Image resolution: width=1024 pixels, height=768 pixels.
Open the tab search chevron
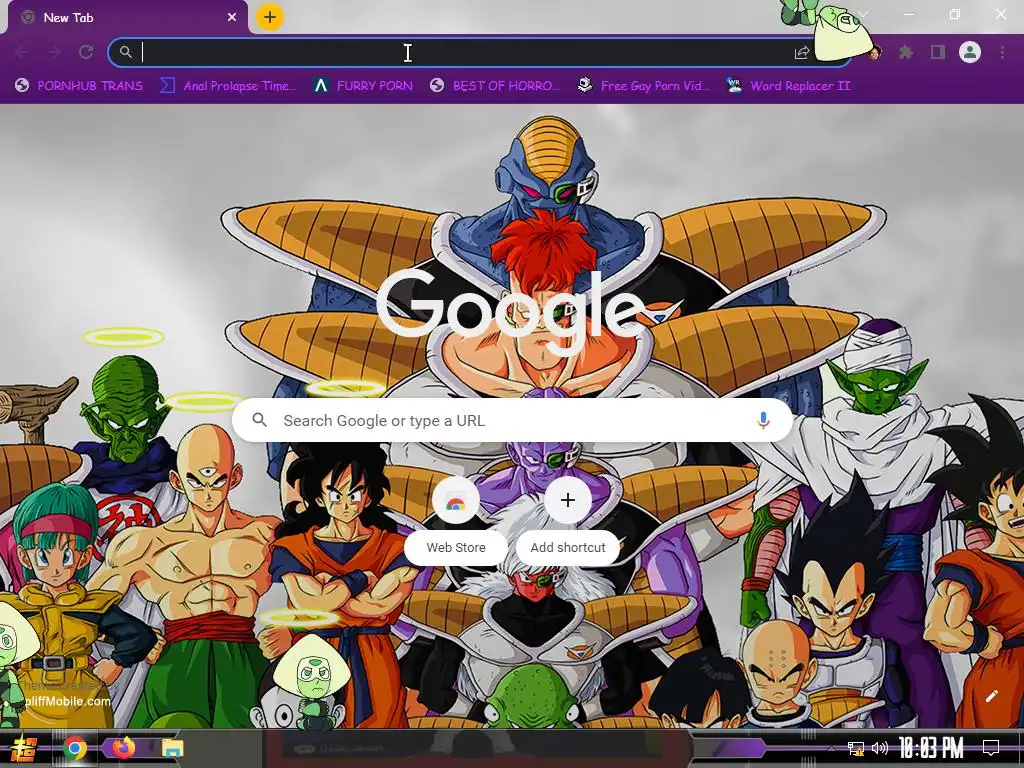(x=863, y=14)
